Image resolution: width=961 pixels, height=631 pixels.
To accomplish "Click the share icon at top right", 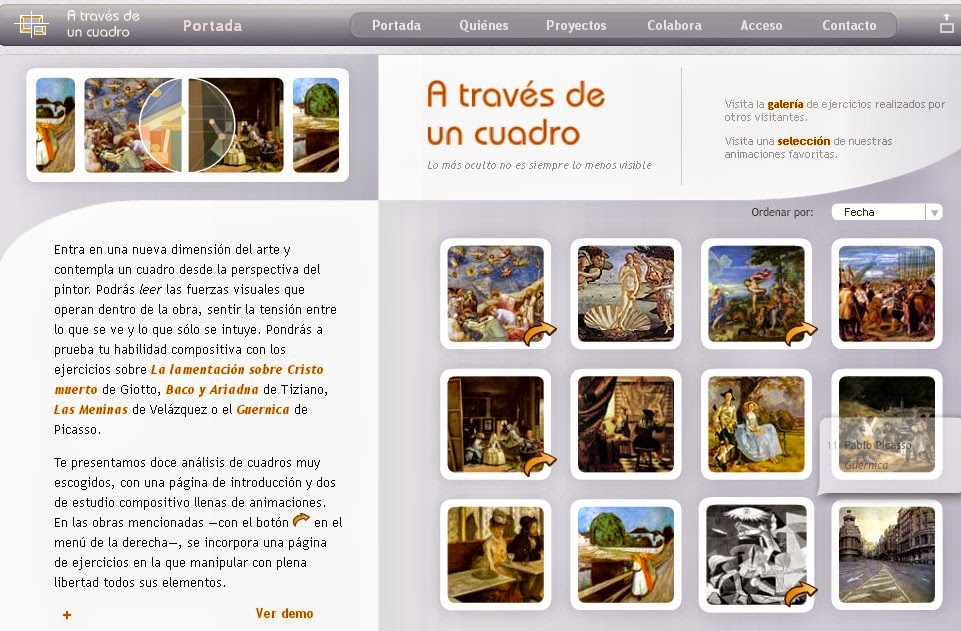I will point(947,23).
